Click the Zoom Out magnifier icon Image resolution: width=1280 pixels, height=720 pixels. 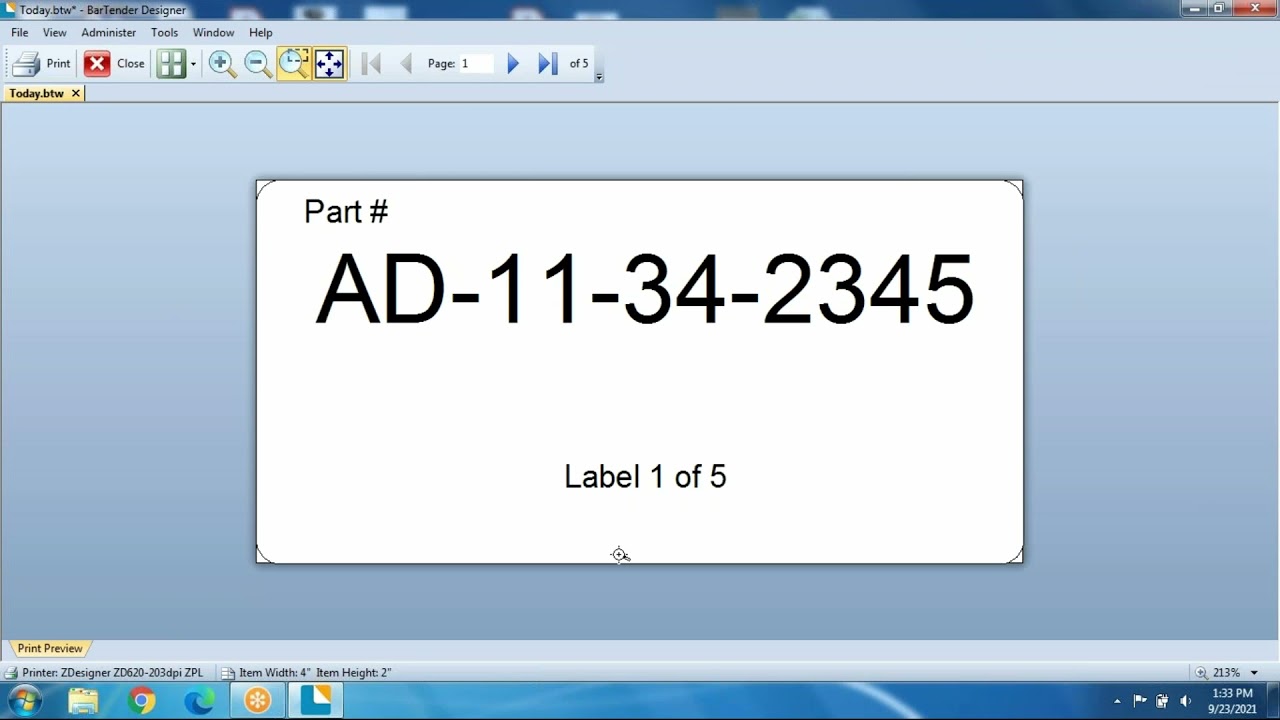(258, 63)
